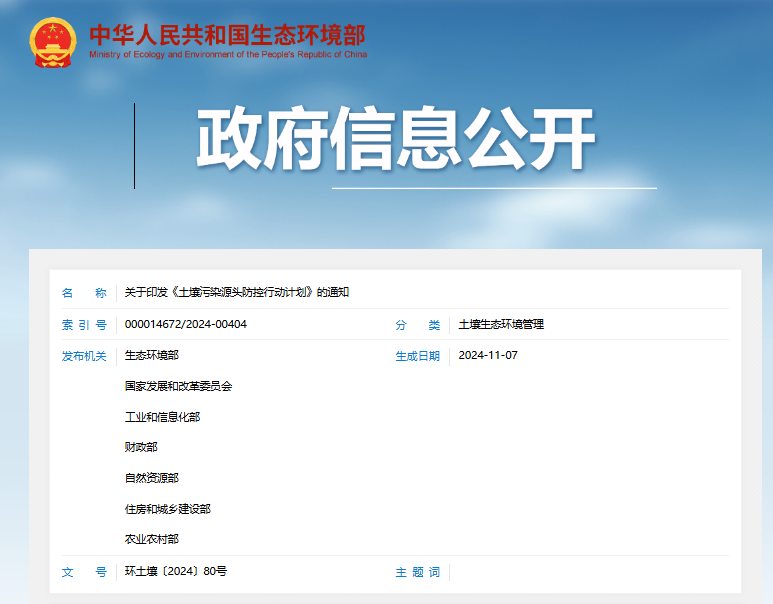Select agency 农业农村部
The height and width of the screenshot is (604, 773).
tap(151, 539)
